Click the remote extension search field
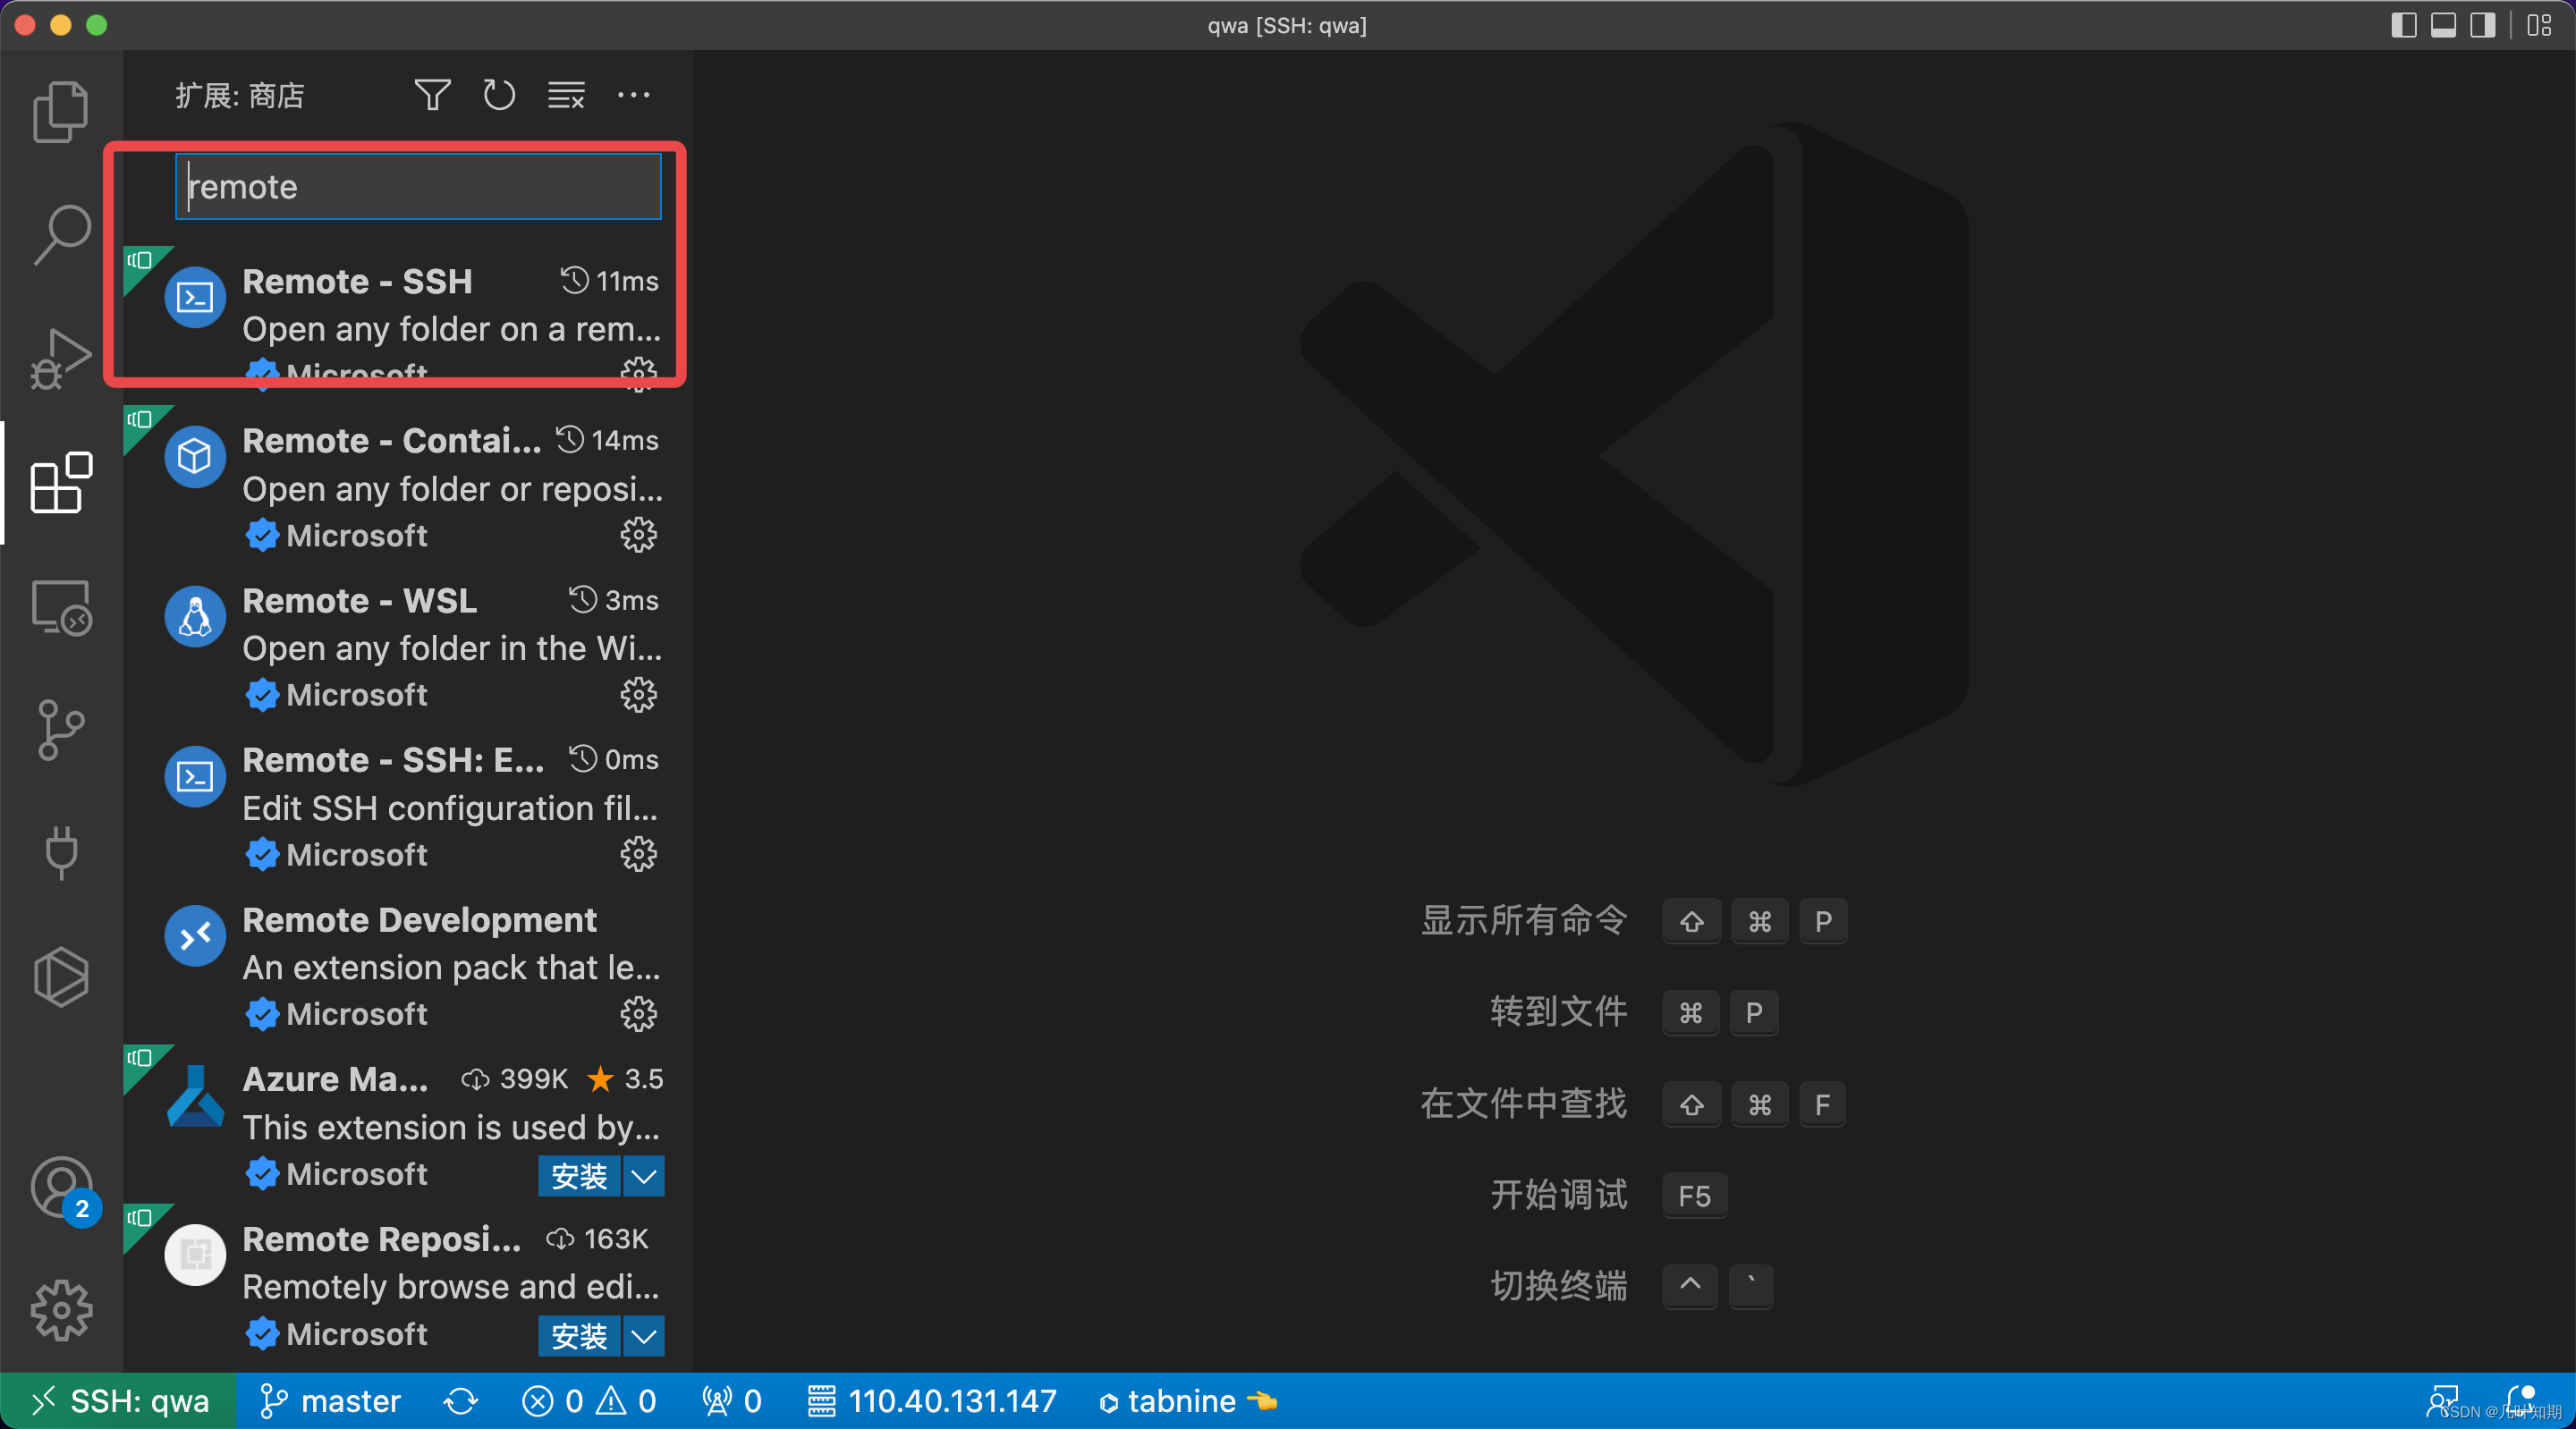This screenshot has width=2576, height=1429. [x=418, y=187]
